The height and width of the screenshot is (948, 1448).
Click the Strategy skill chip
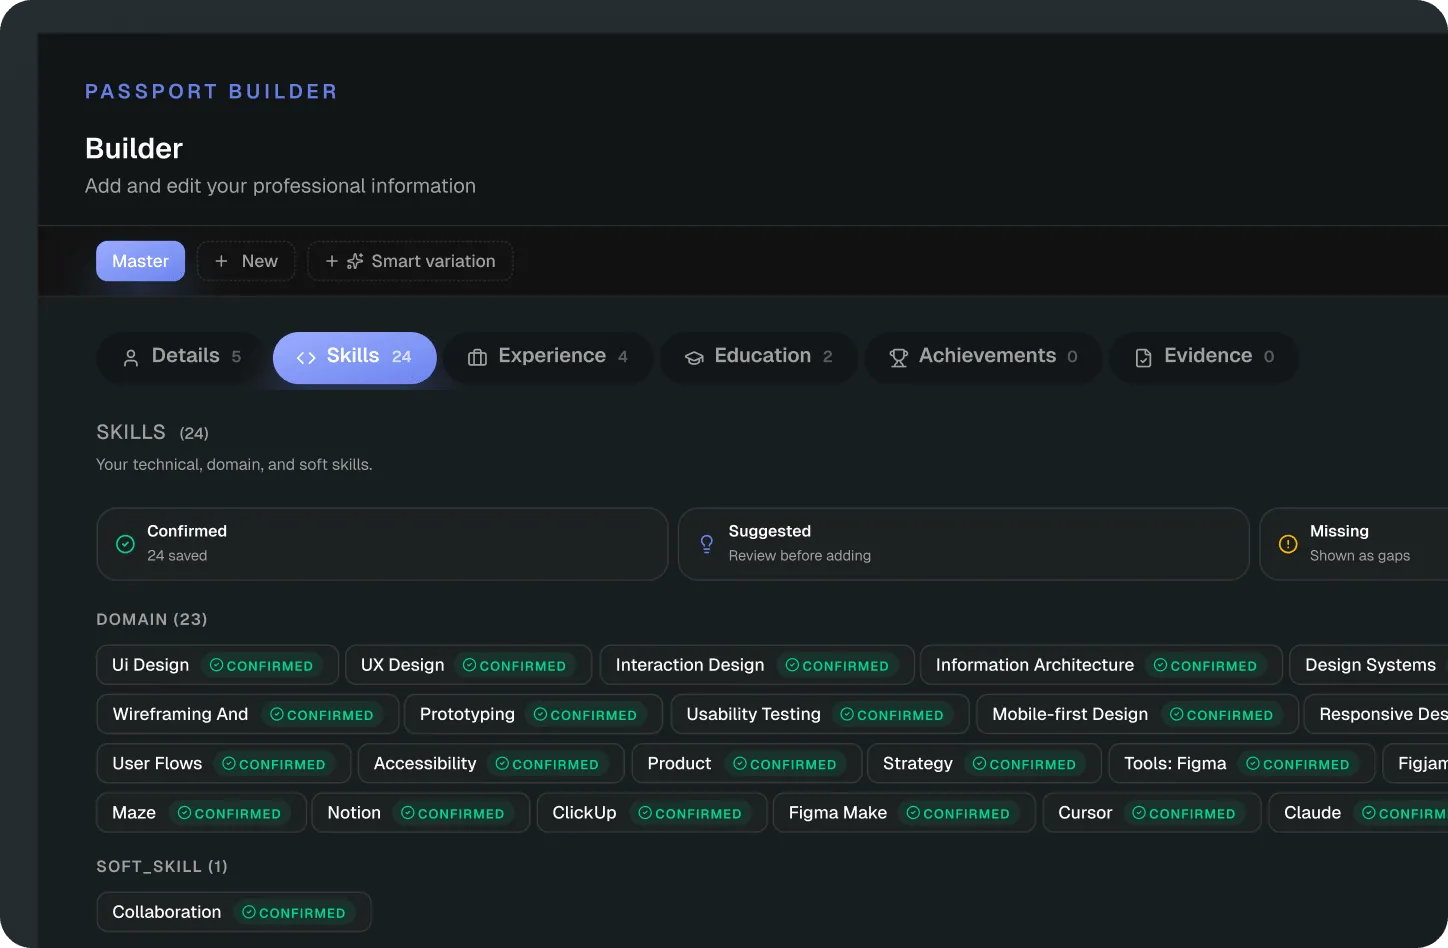tap(984, 763)
